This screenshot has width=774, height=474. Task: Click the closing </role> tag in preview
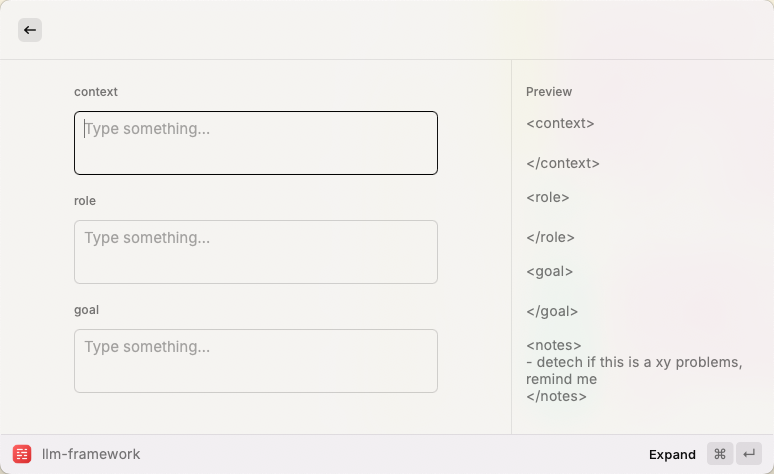(x=550, y=237)
